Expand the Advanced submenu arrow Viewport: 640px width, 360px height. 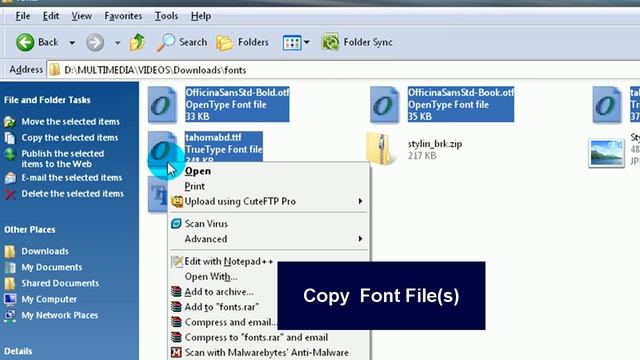click(x=360, y=239)
